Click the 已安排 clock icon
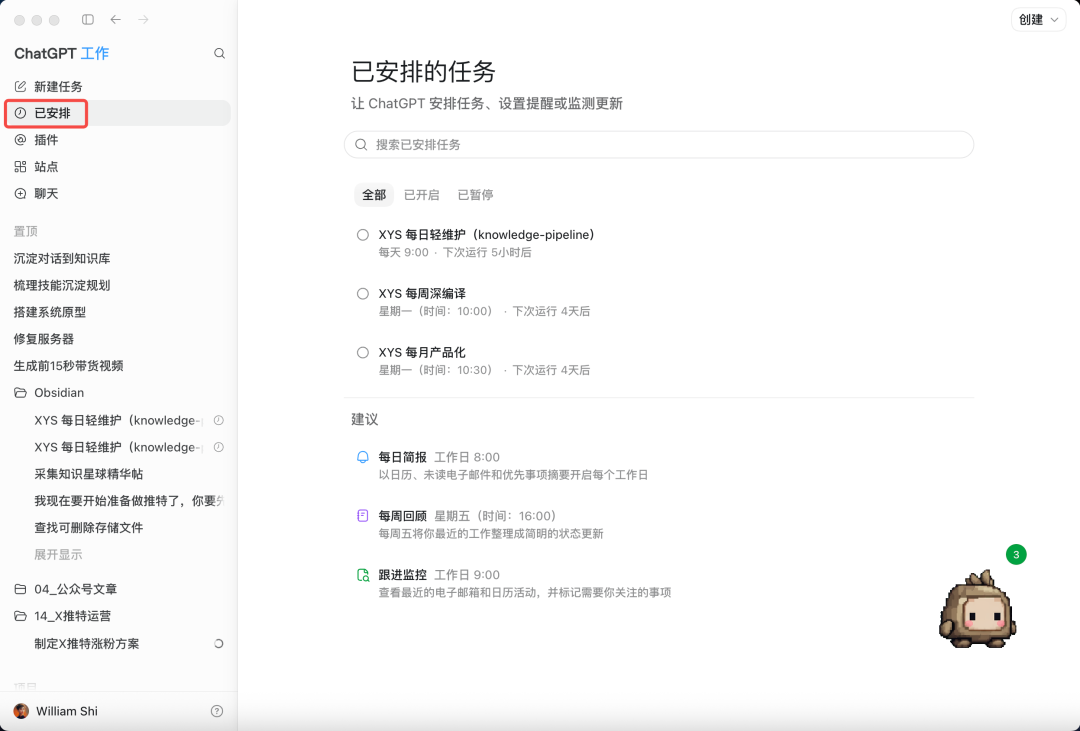Screen dimensions: 1080x731 point(21,113)
